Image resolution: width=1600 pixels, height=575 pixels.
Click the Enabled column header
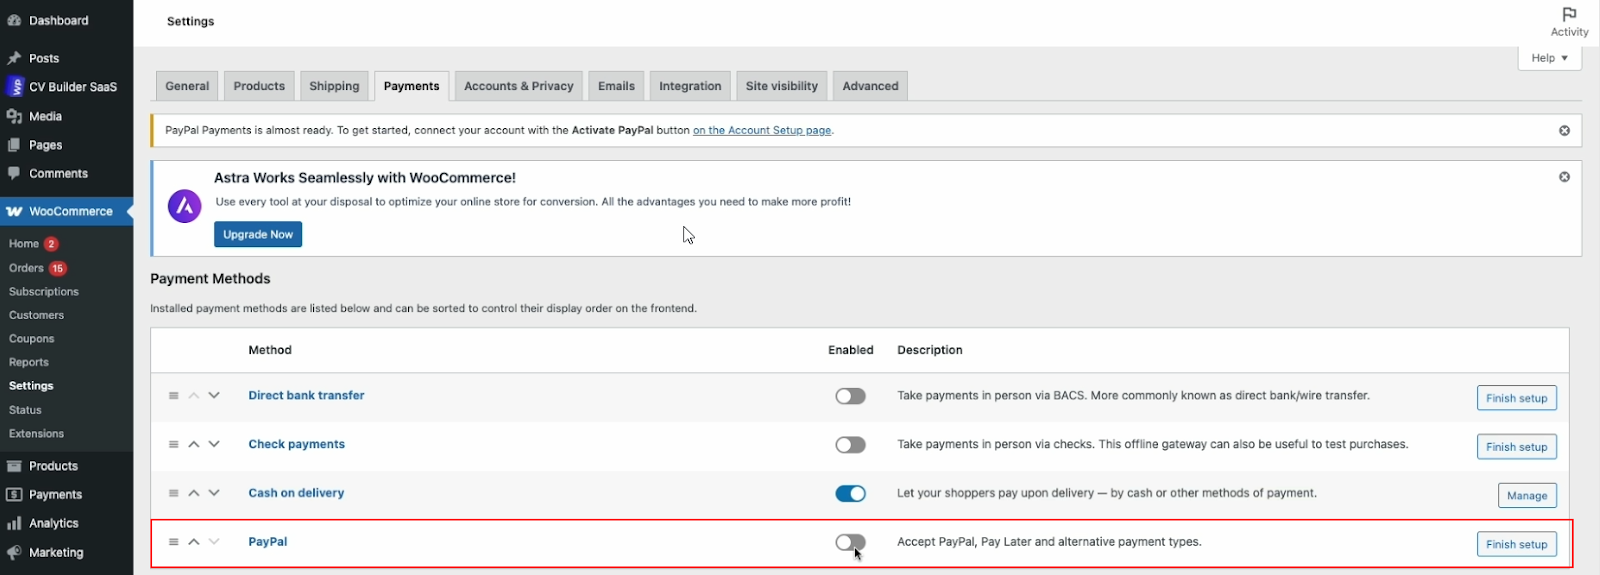point(851,350)
